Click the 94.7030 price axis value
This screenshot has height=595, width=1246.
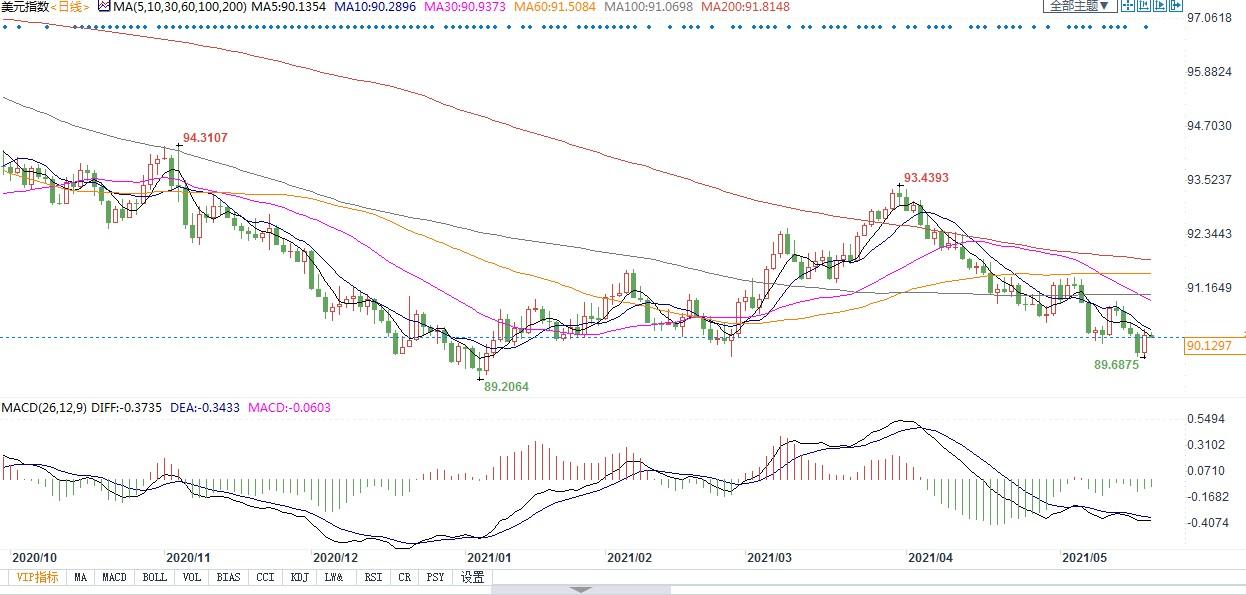tap(1209, 126)
